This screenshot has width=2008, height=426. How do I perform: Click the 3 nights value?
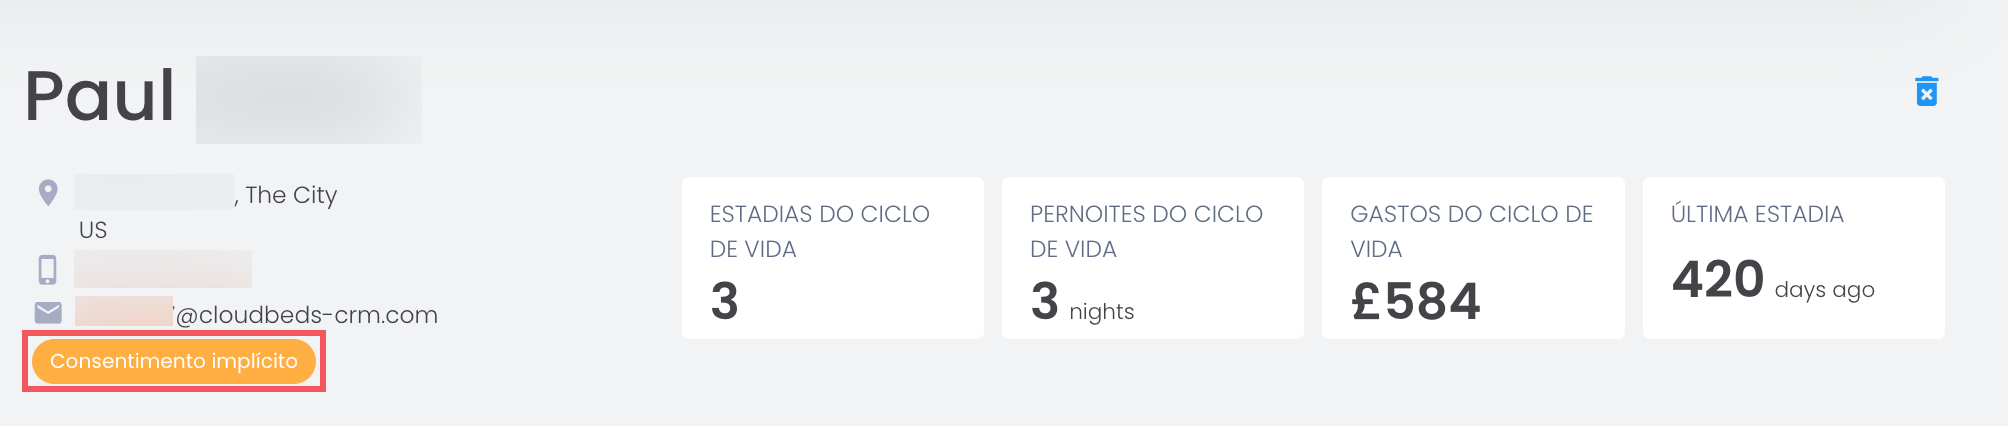1082,302
